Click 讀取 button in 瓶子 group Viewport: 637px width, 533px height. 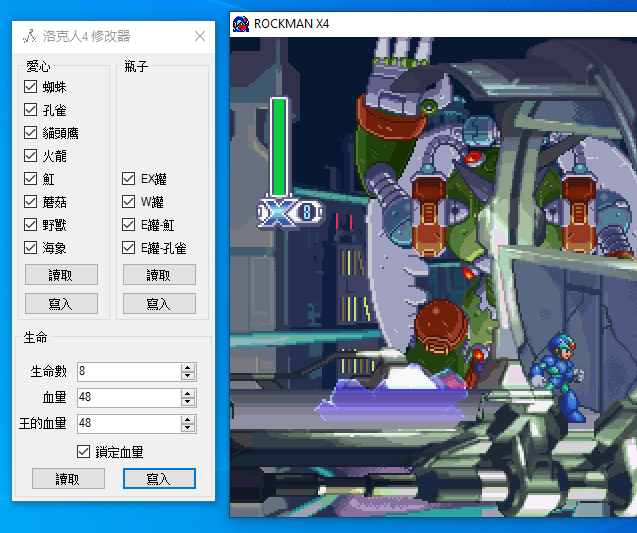pyautogui.click(x=159, y=275)
